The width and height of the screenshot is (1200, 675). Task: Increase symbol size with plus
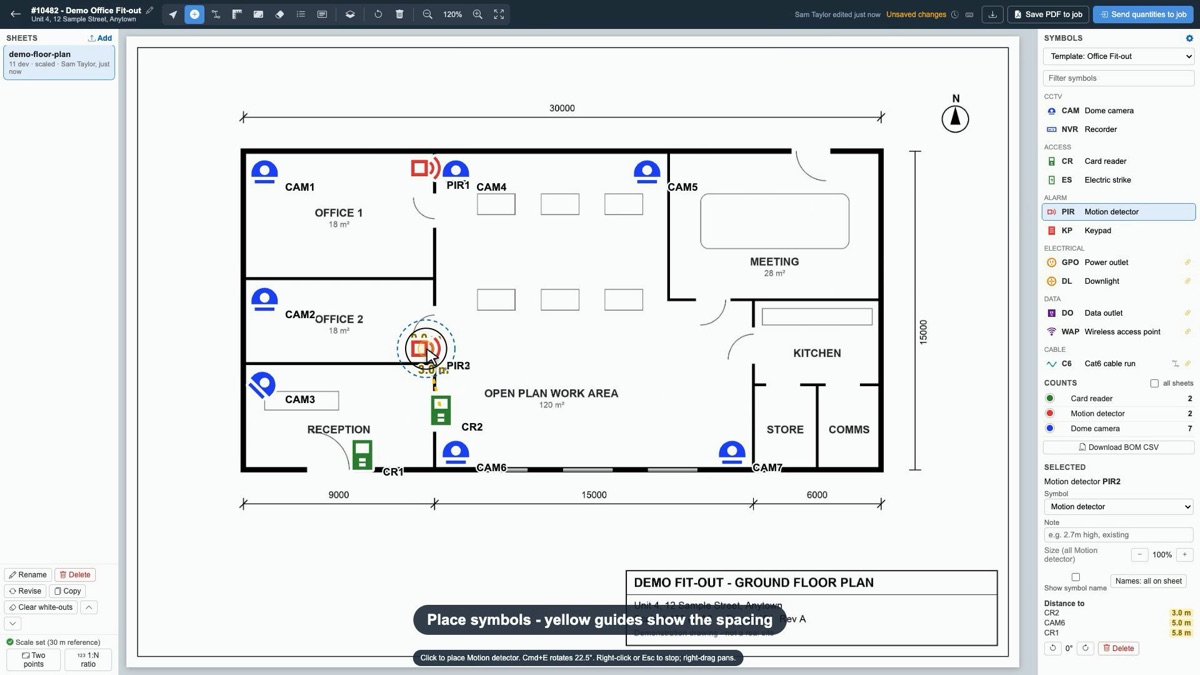point(1185,555)
